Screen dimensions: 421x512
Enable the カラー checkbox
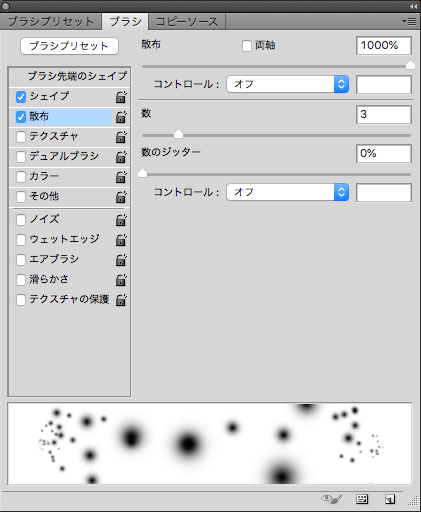tap(21, 177)
